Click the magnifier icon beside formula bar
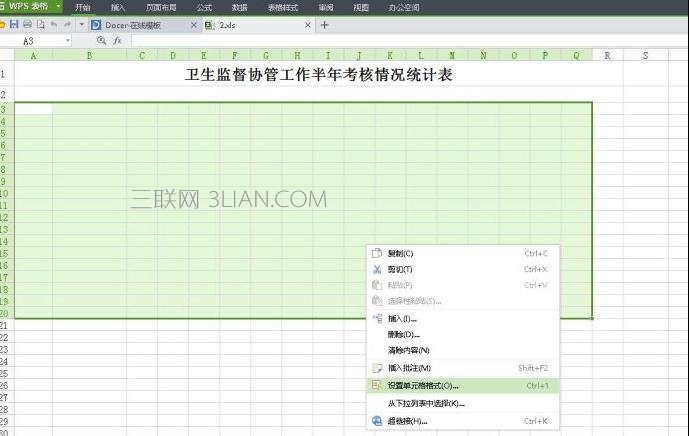The height and width of the screenshot is (436, 689). point(102,41)
